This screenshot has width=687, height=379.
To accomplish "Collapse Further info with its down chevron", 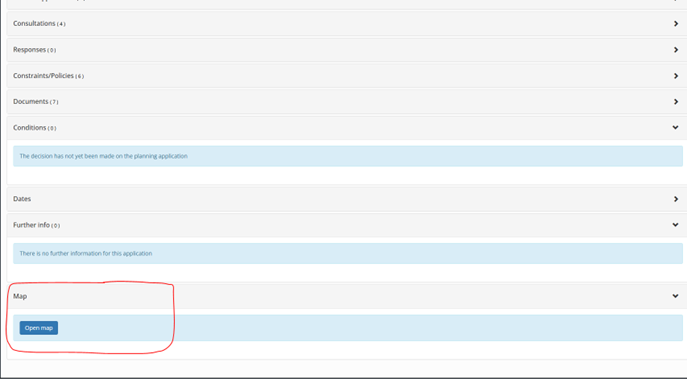I will coord(675,225).
